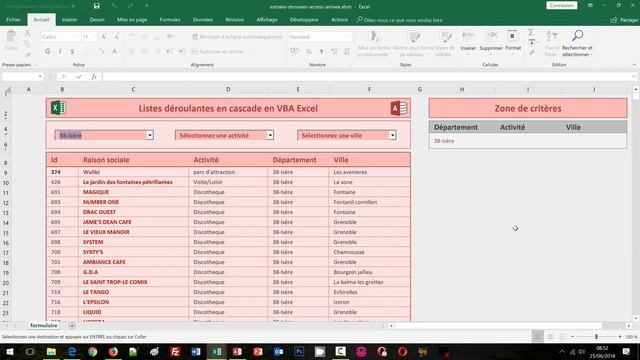Screen dimensions: 640x360
Task: Open the Fichier tab
Action: [x=13, y=20]
